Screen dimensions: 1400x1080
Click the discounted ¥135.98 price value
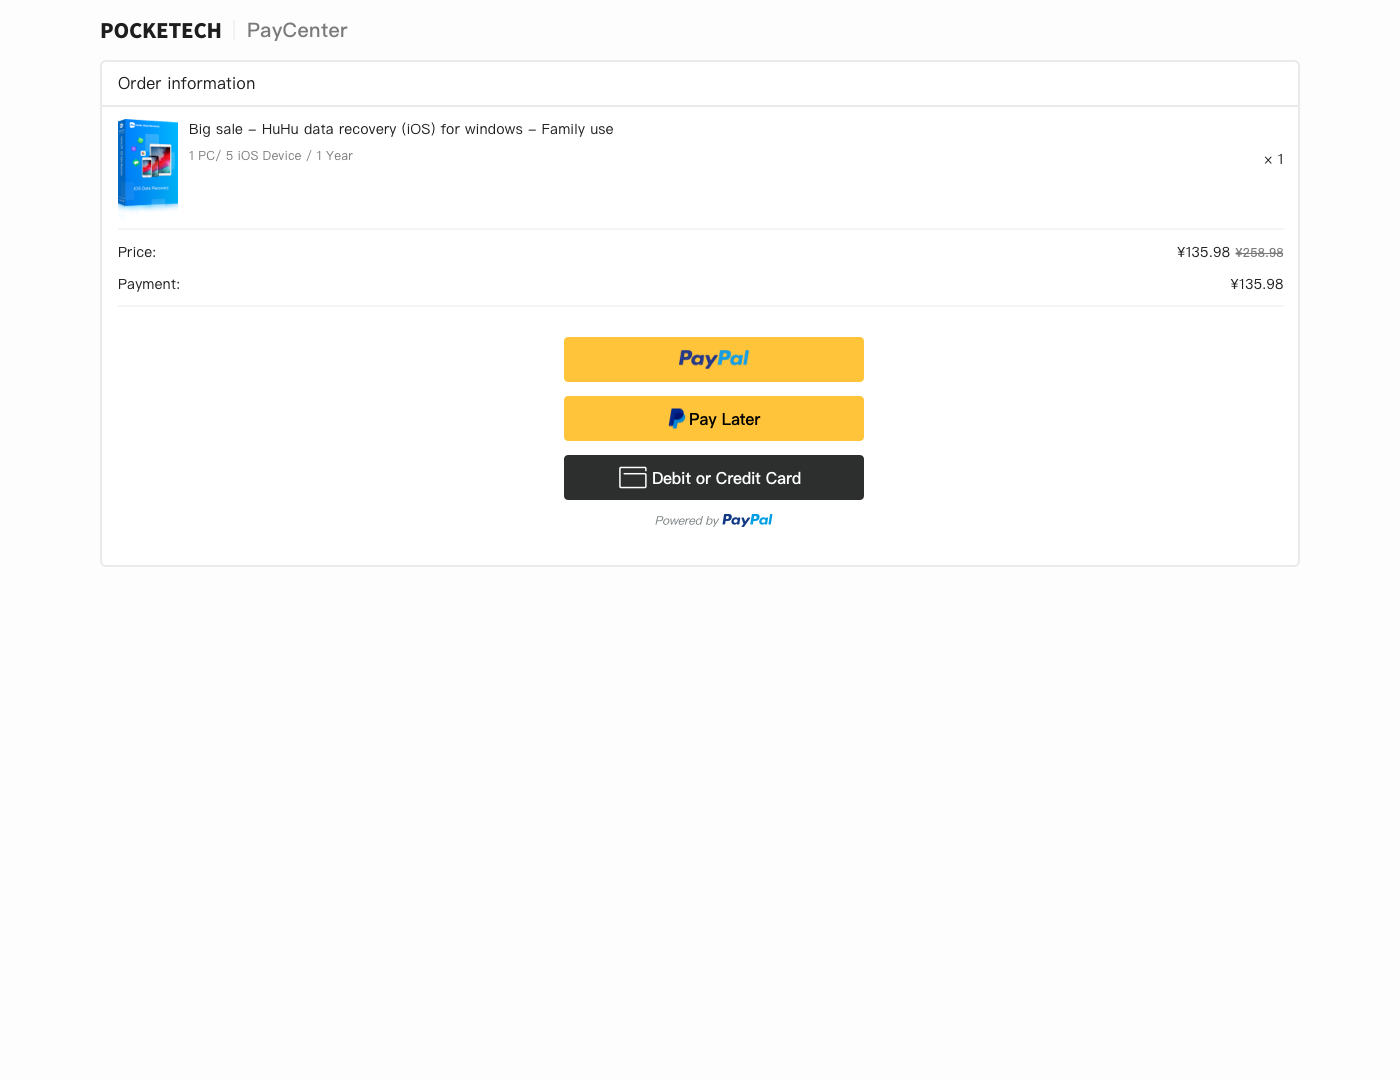click(1203, 253)
